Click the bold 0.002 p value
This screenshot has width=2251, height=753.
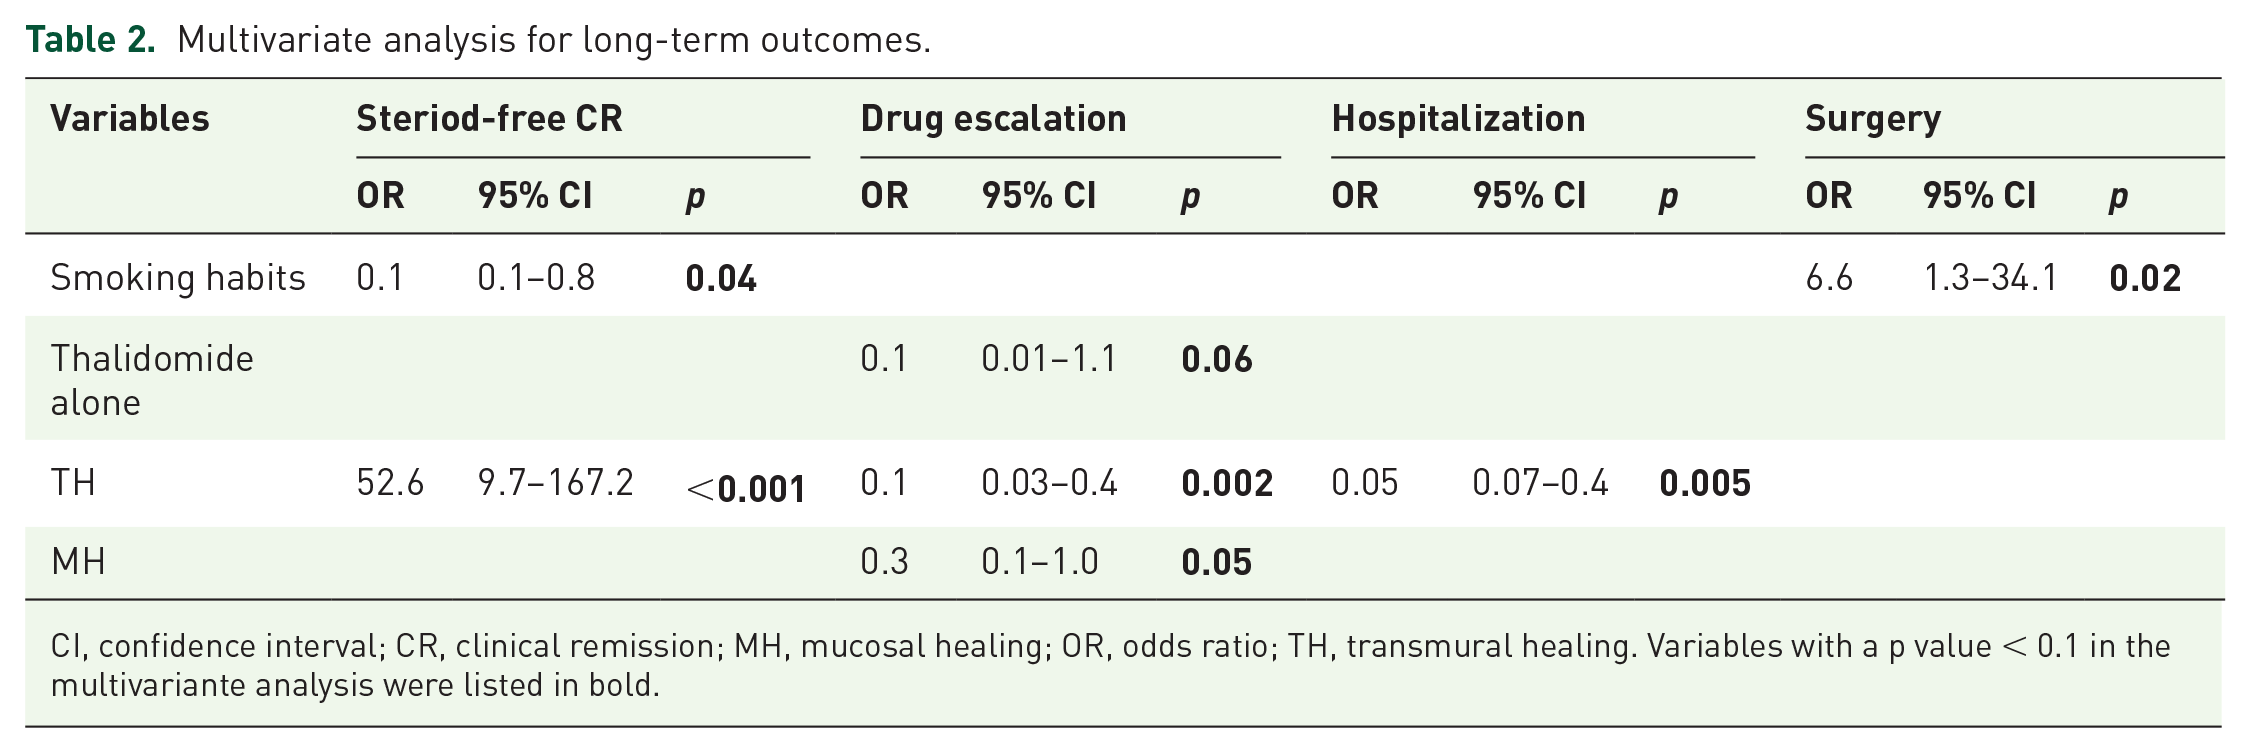pos(1227,484)
